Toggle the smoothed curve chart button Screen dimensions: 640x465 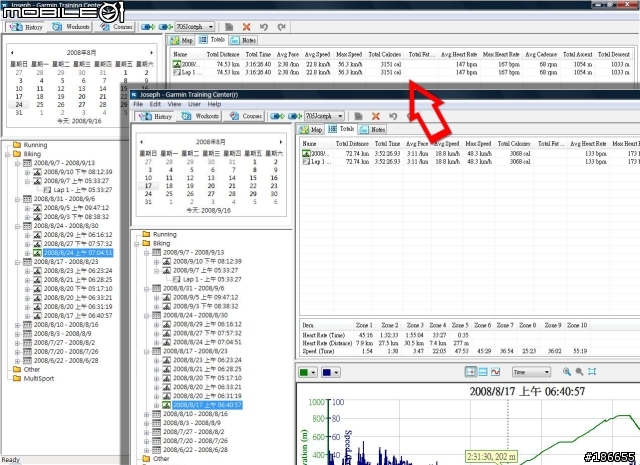coord(495,372)
